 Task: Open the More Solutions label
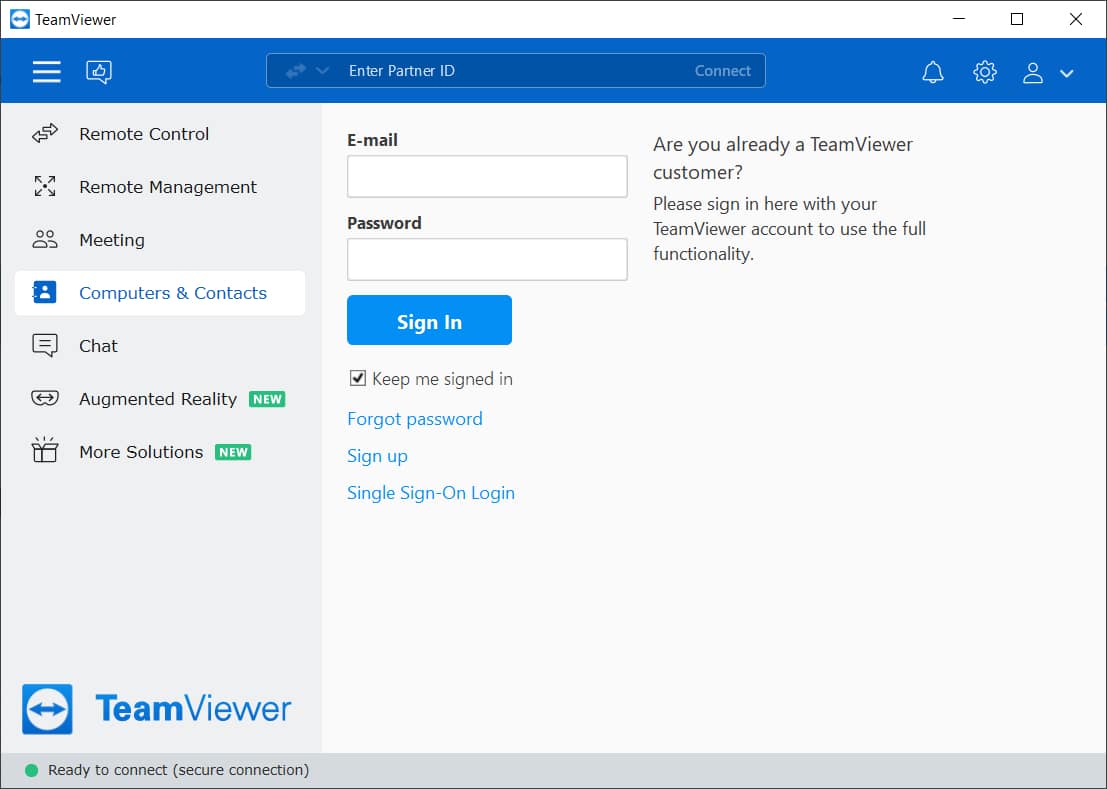(140, 452)
